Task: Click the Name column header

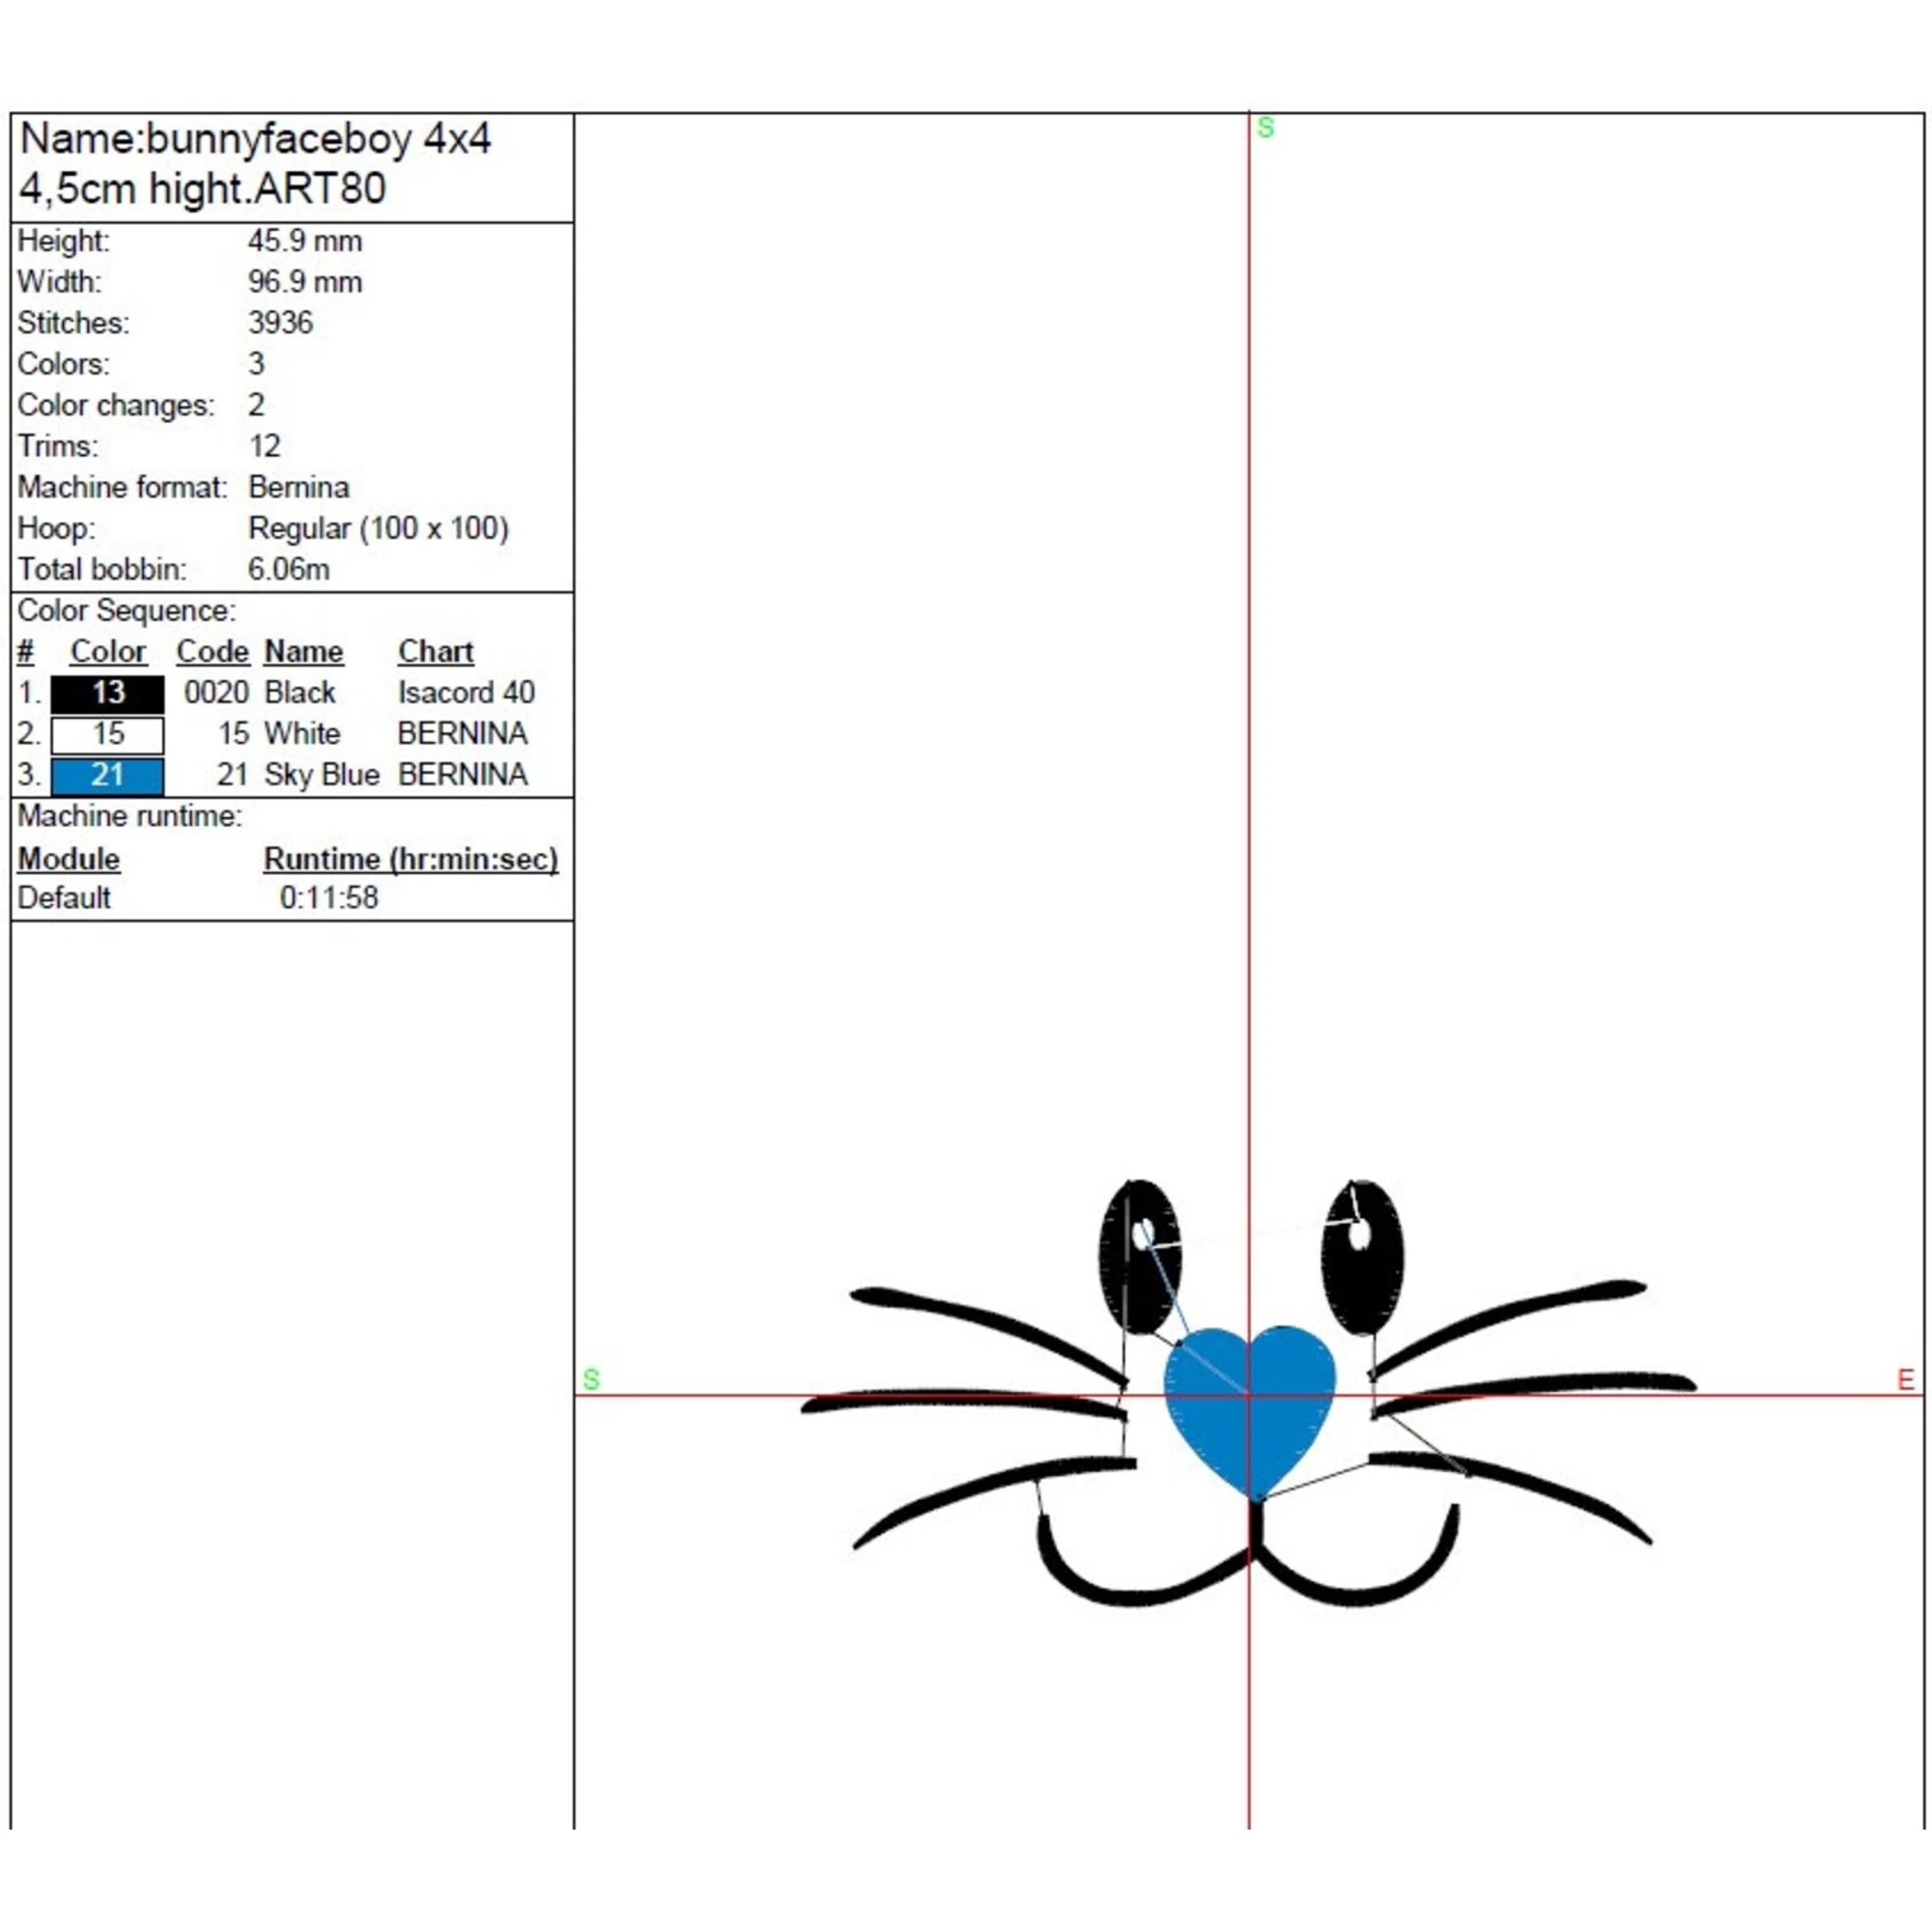Action: (303, 652)
